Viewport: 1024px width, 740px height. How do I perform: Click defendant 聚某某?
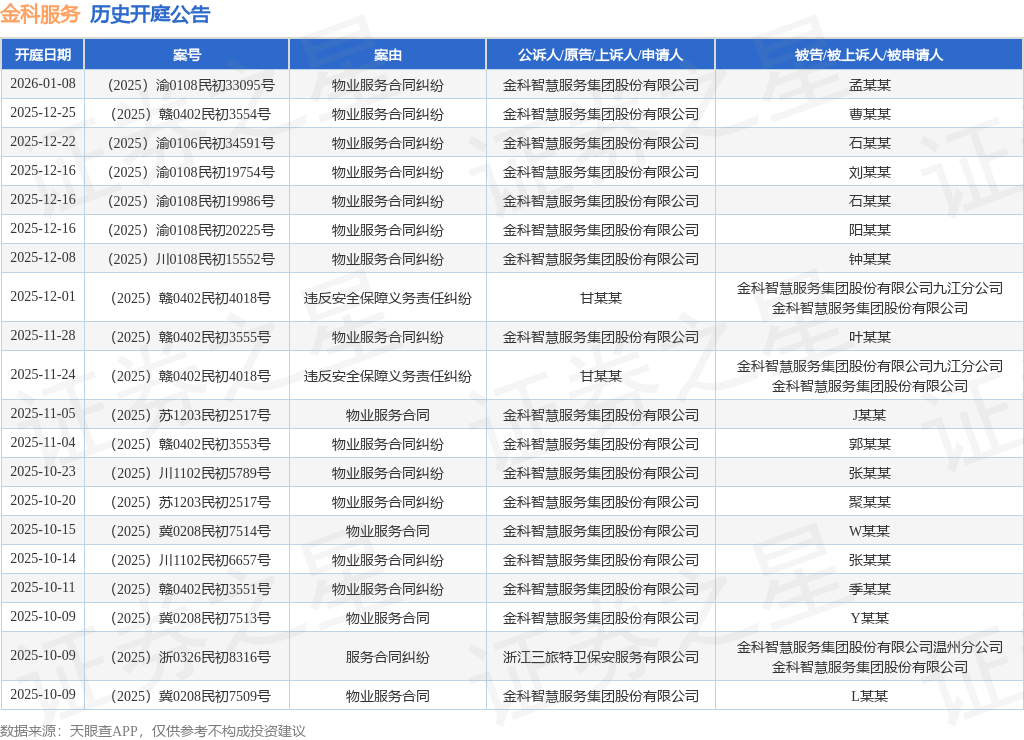pos(869,502)
